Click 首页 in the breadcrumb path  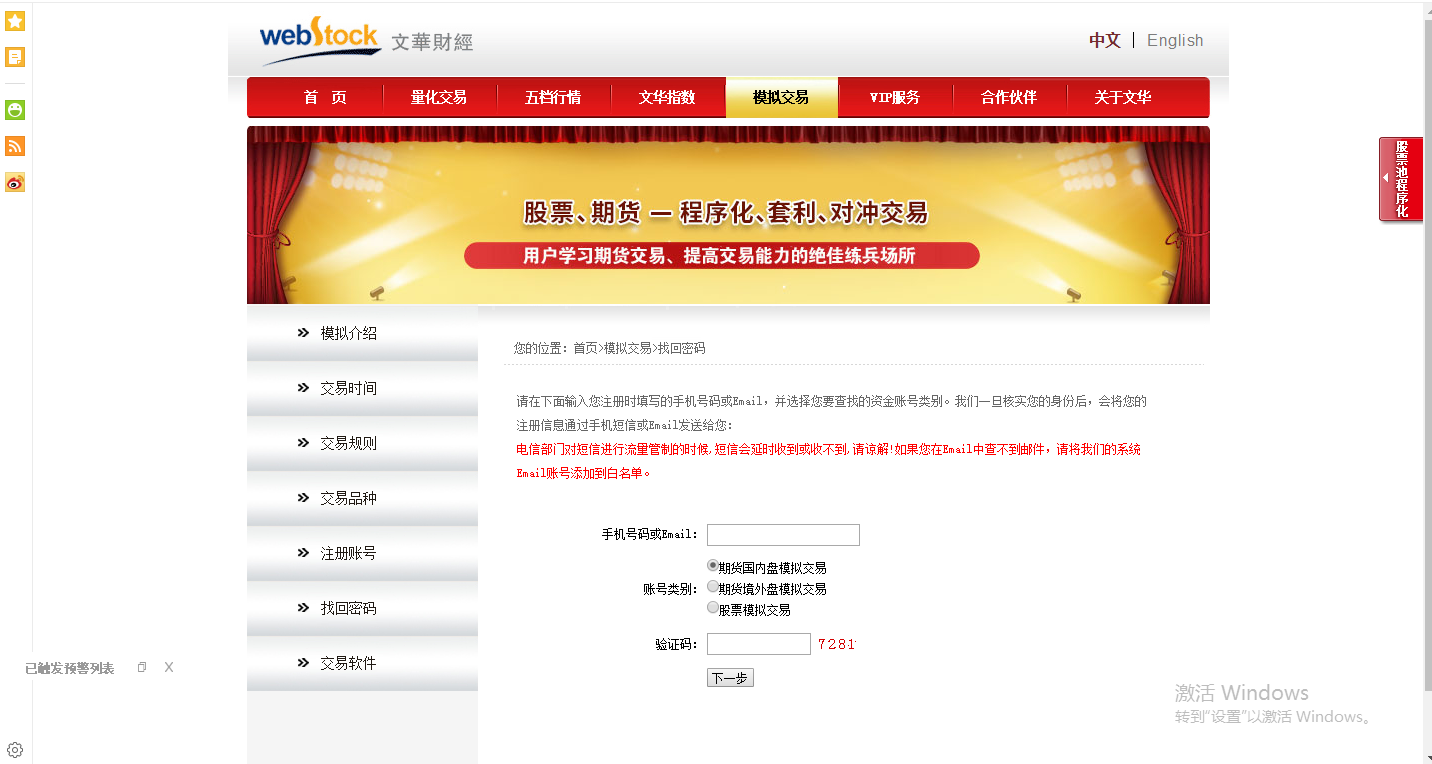[585, 348]
